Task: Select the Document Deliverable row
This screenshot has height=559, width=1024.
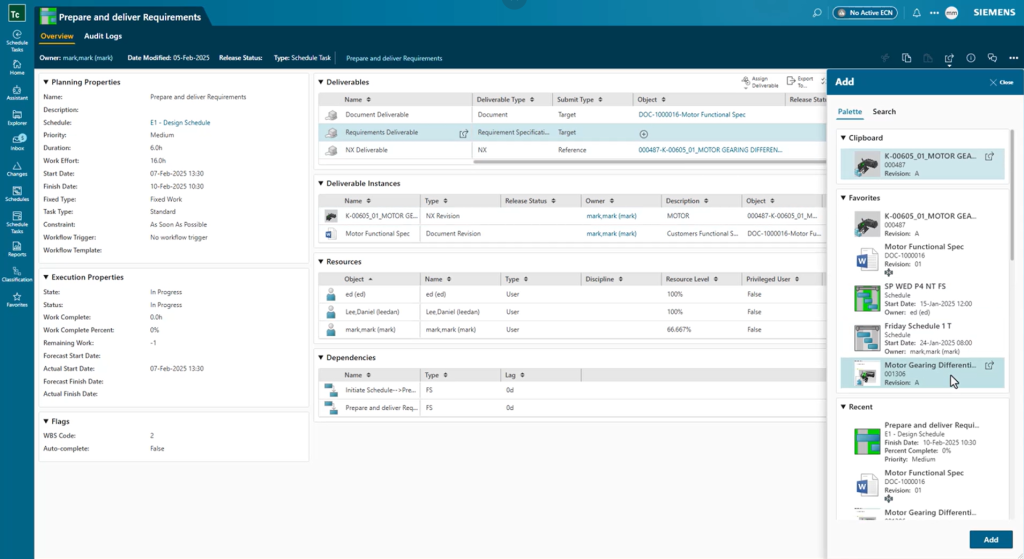Action: tap(571, 115)
